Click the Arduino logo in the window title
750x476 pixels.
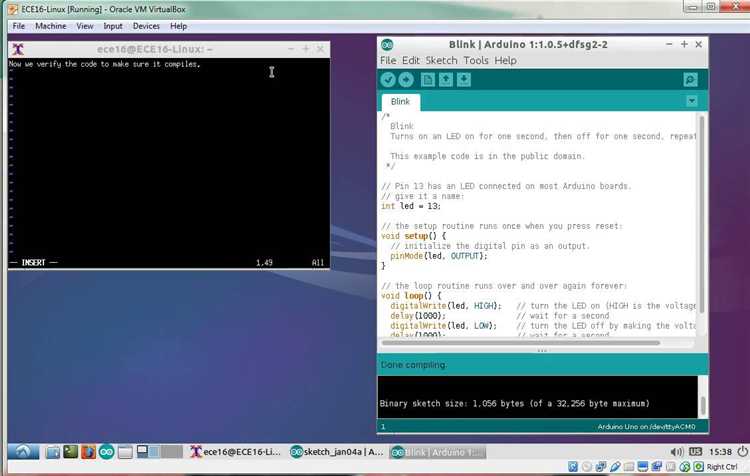tap(387, 45)
